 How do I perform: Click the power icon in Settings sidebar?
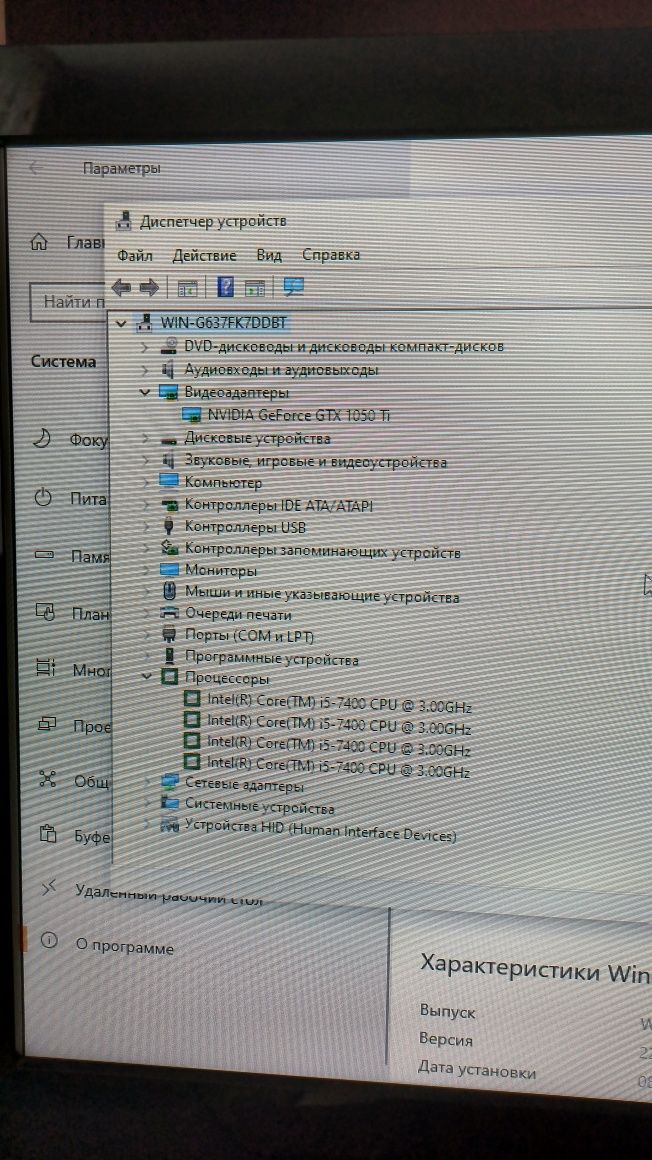tap(43, 497)
